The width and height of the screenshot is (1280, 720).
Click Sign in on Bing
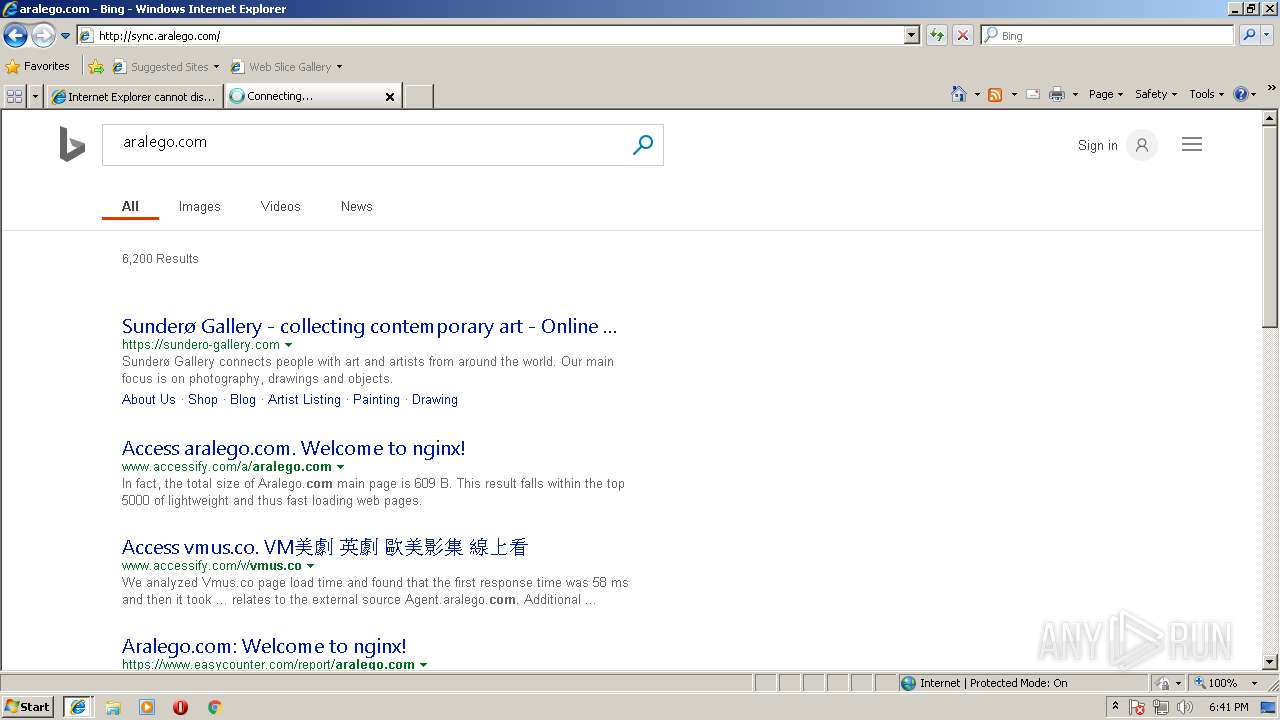[1097, 145]
